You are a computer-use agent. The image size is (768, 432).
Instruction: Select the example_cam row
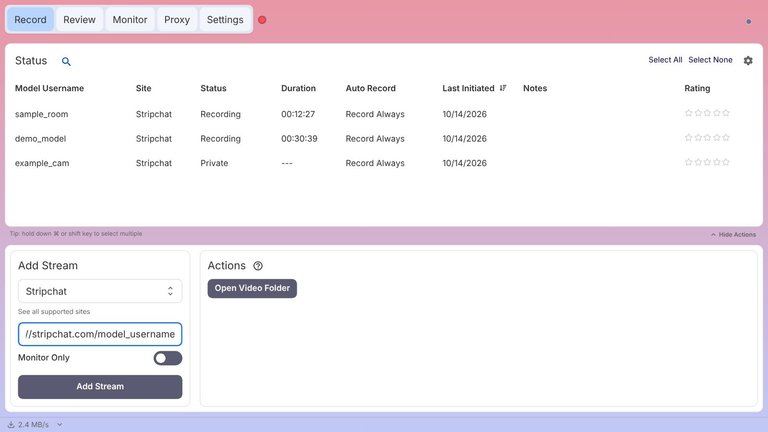384,163
